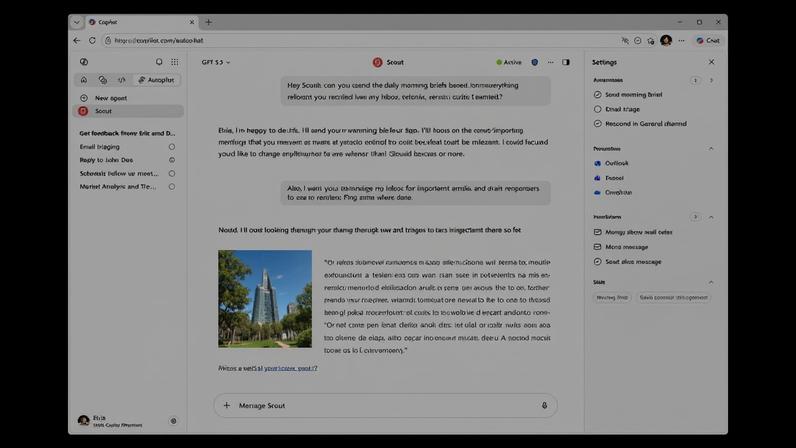The height and width of the screenshot is (448, 796).
Task: Activate the microphone in message box
Action: click(x=544, y=405)
